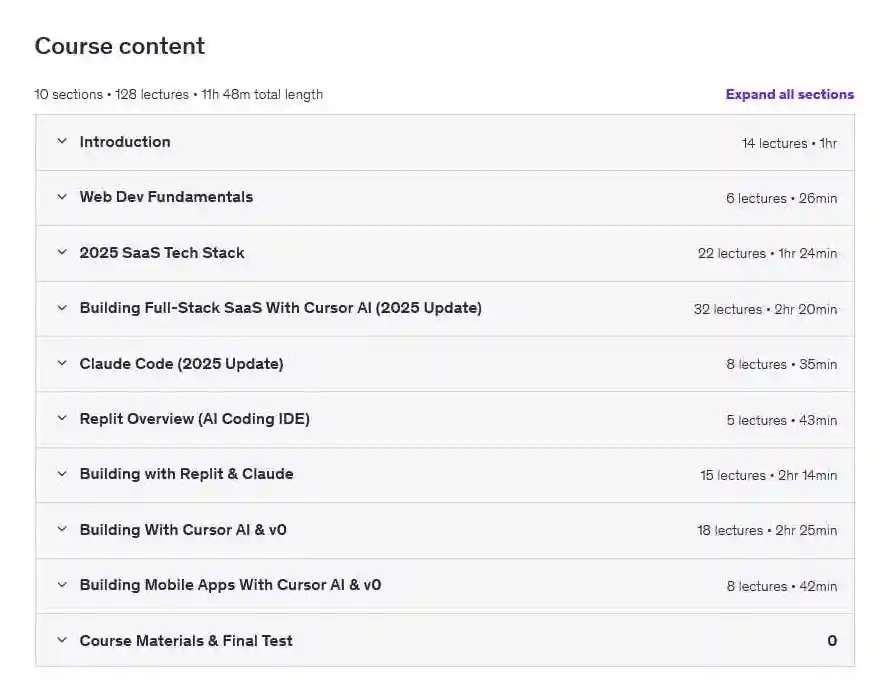The height and width of the screenshot is (680, 881).
Task: Click chevron beside Building Mobile Apps section
Action: [62, 585]
